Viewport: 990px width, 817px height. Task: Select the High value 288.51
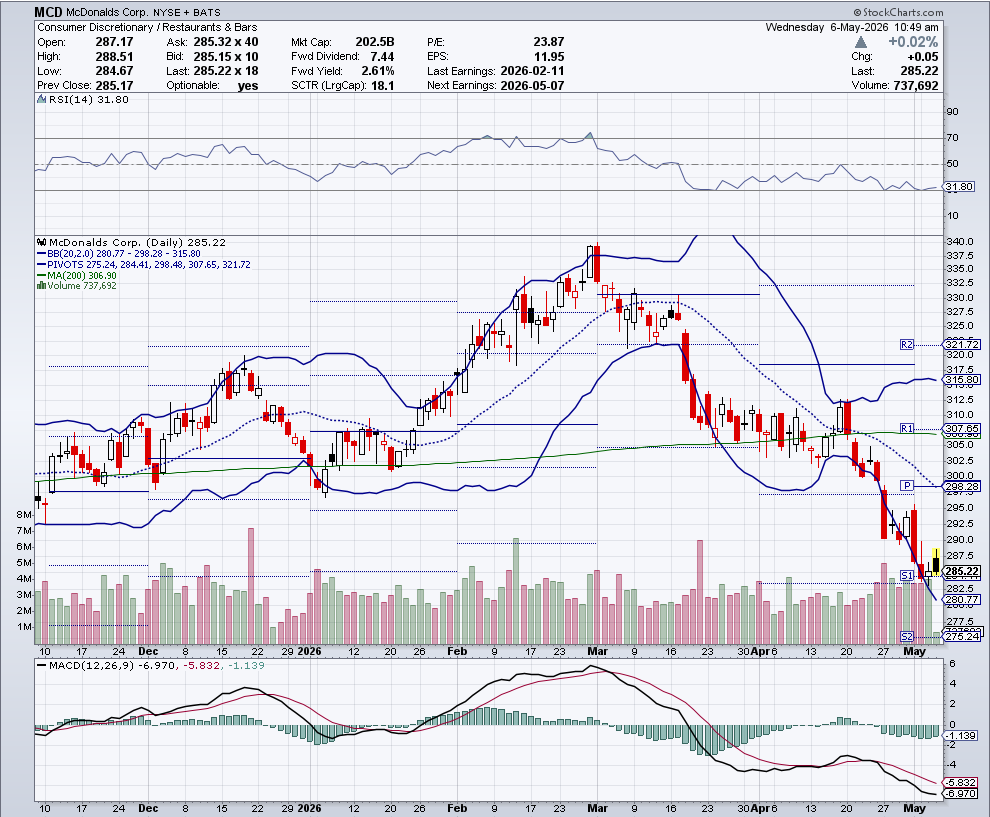coord(114,56)
